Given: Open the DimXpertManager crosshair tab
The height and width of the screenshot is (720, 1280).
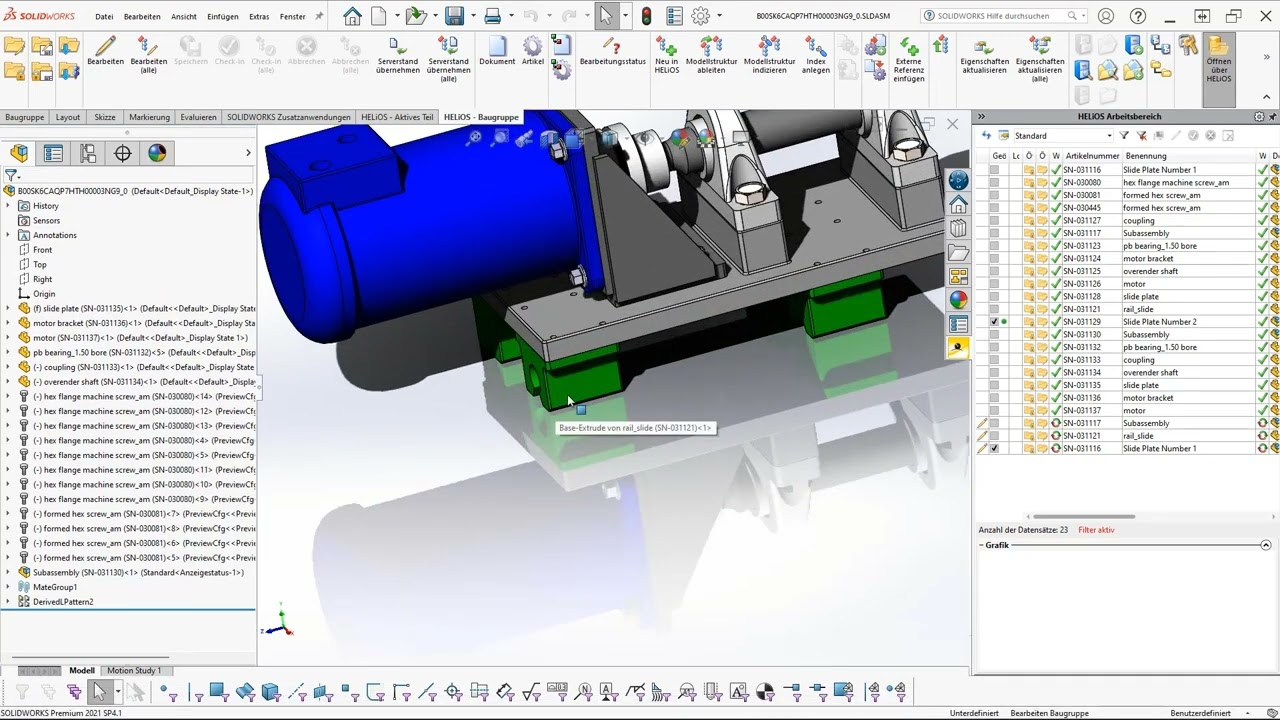Looking at the screenshot, I should coord(122,153).
